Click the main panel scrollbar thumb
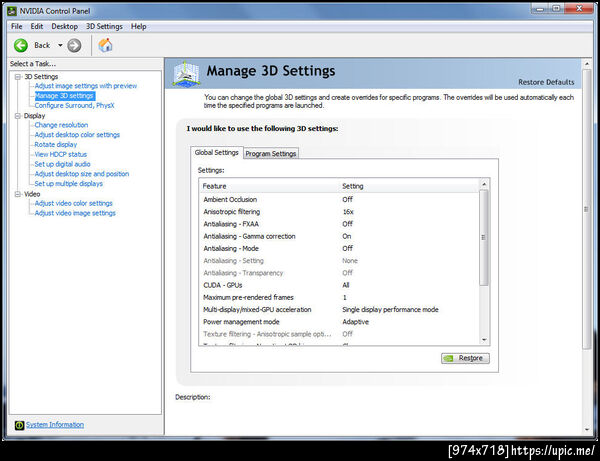This screenshot has height=461, width=600. (x=587, y=209)
